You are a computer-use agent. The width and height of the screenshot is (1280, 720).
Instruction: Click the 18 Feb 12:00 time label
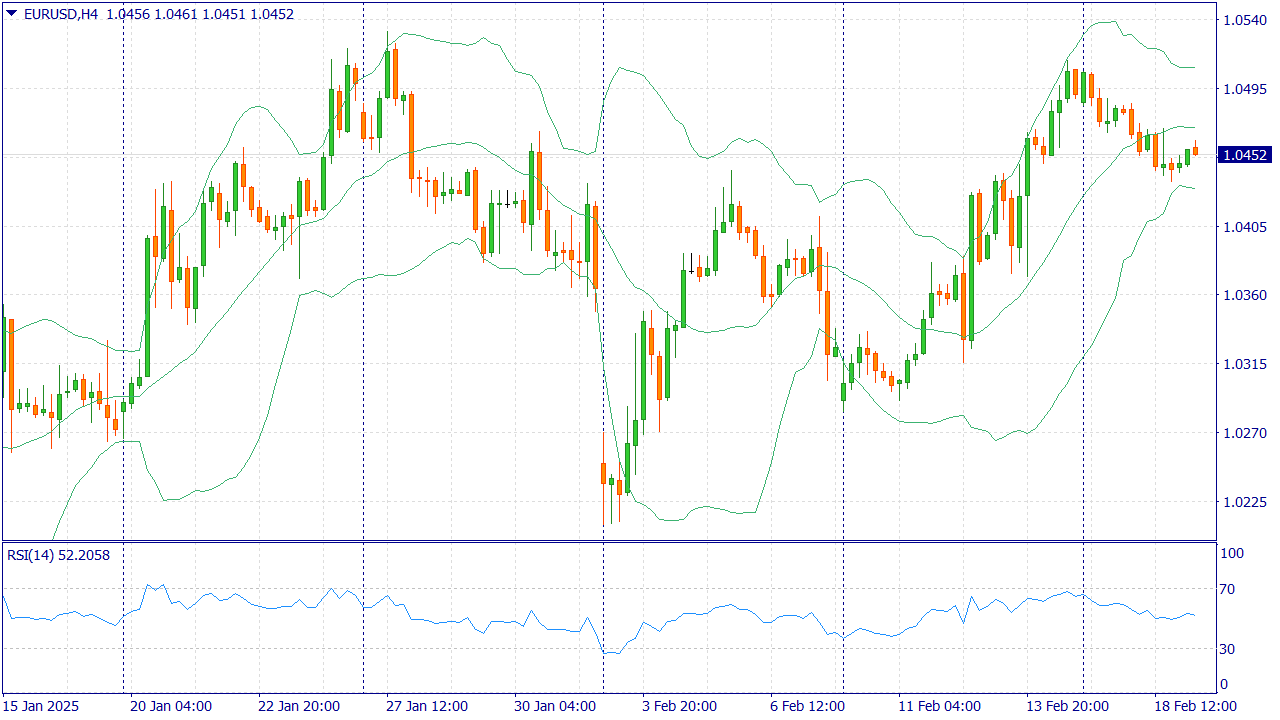click(x=1195, y=706)
